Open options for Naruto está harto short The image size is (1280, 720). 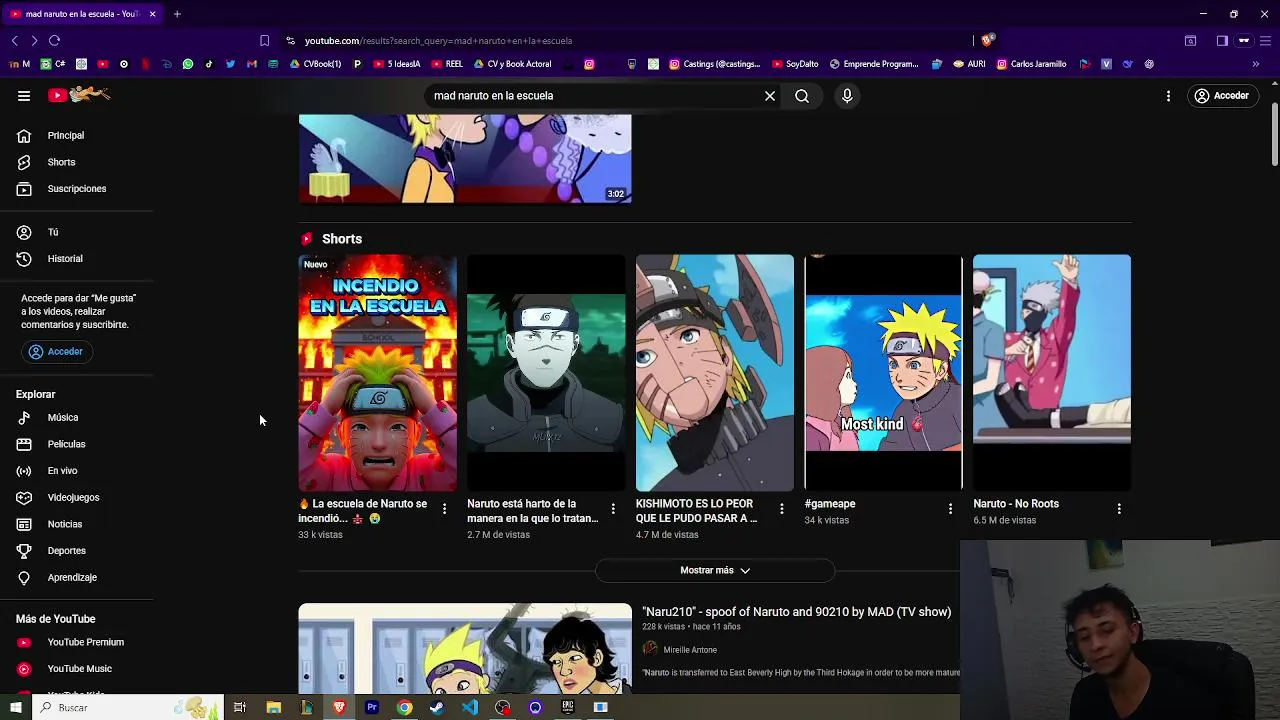tap(613, 509)
